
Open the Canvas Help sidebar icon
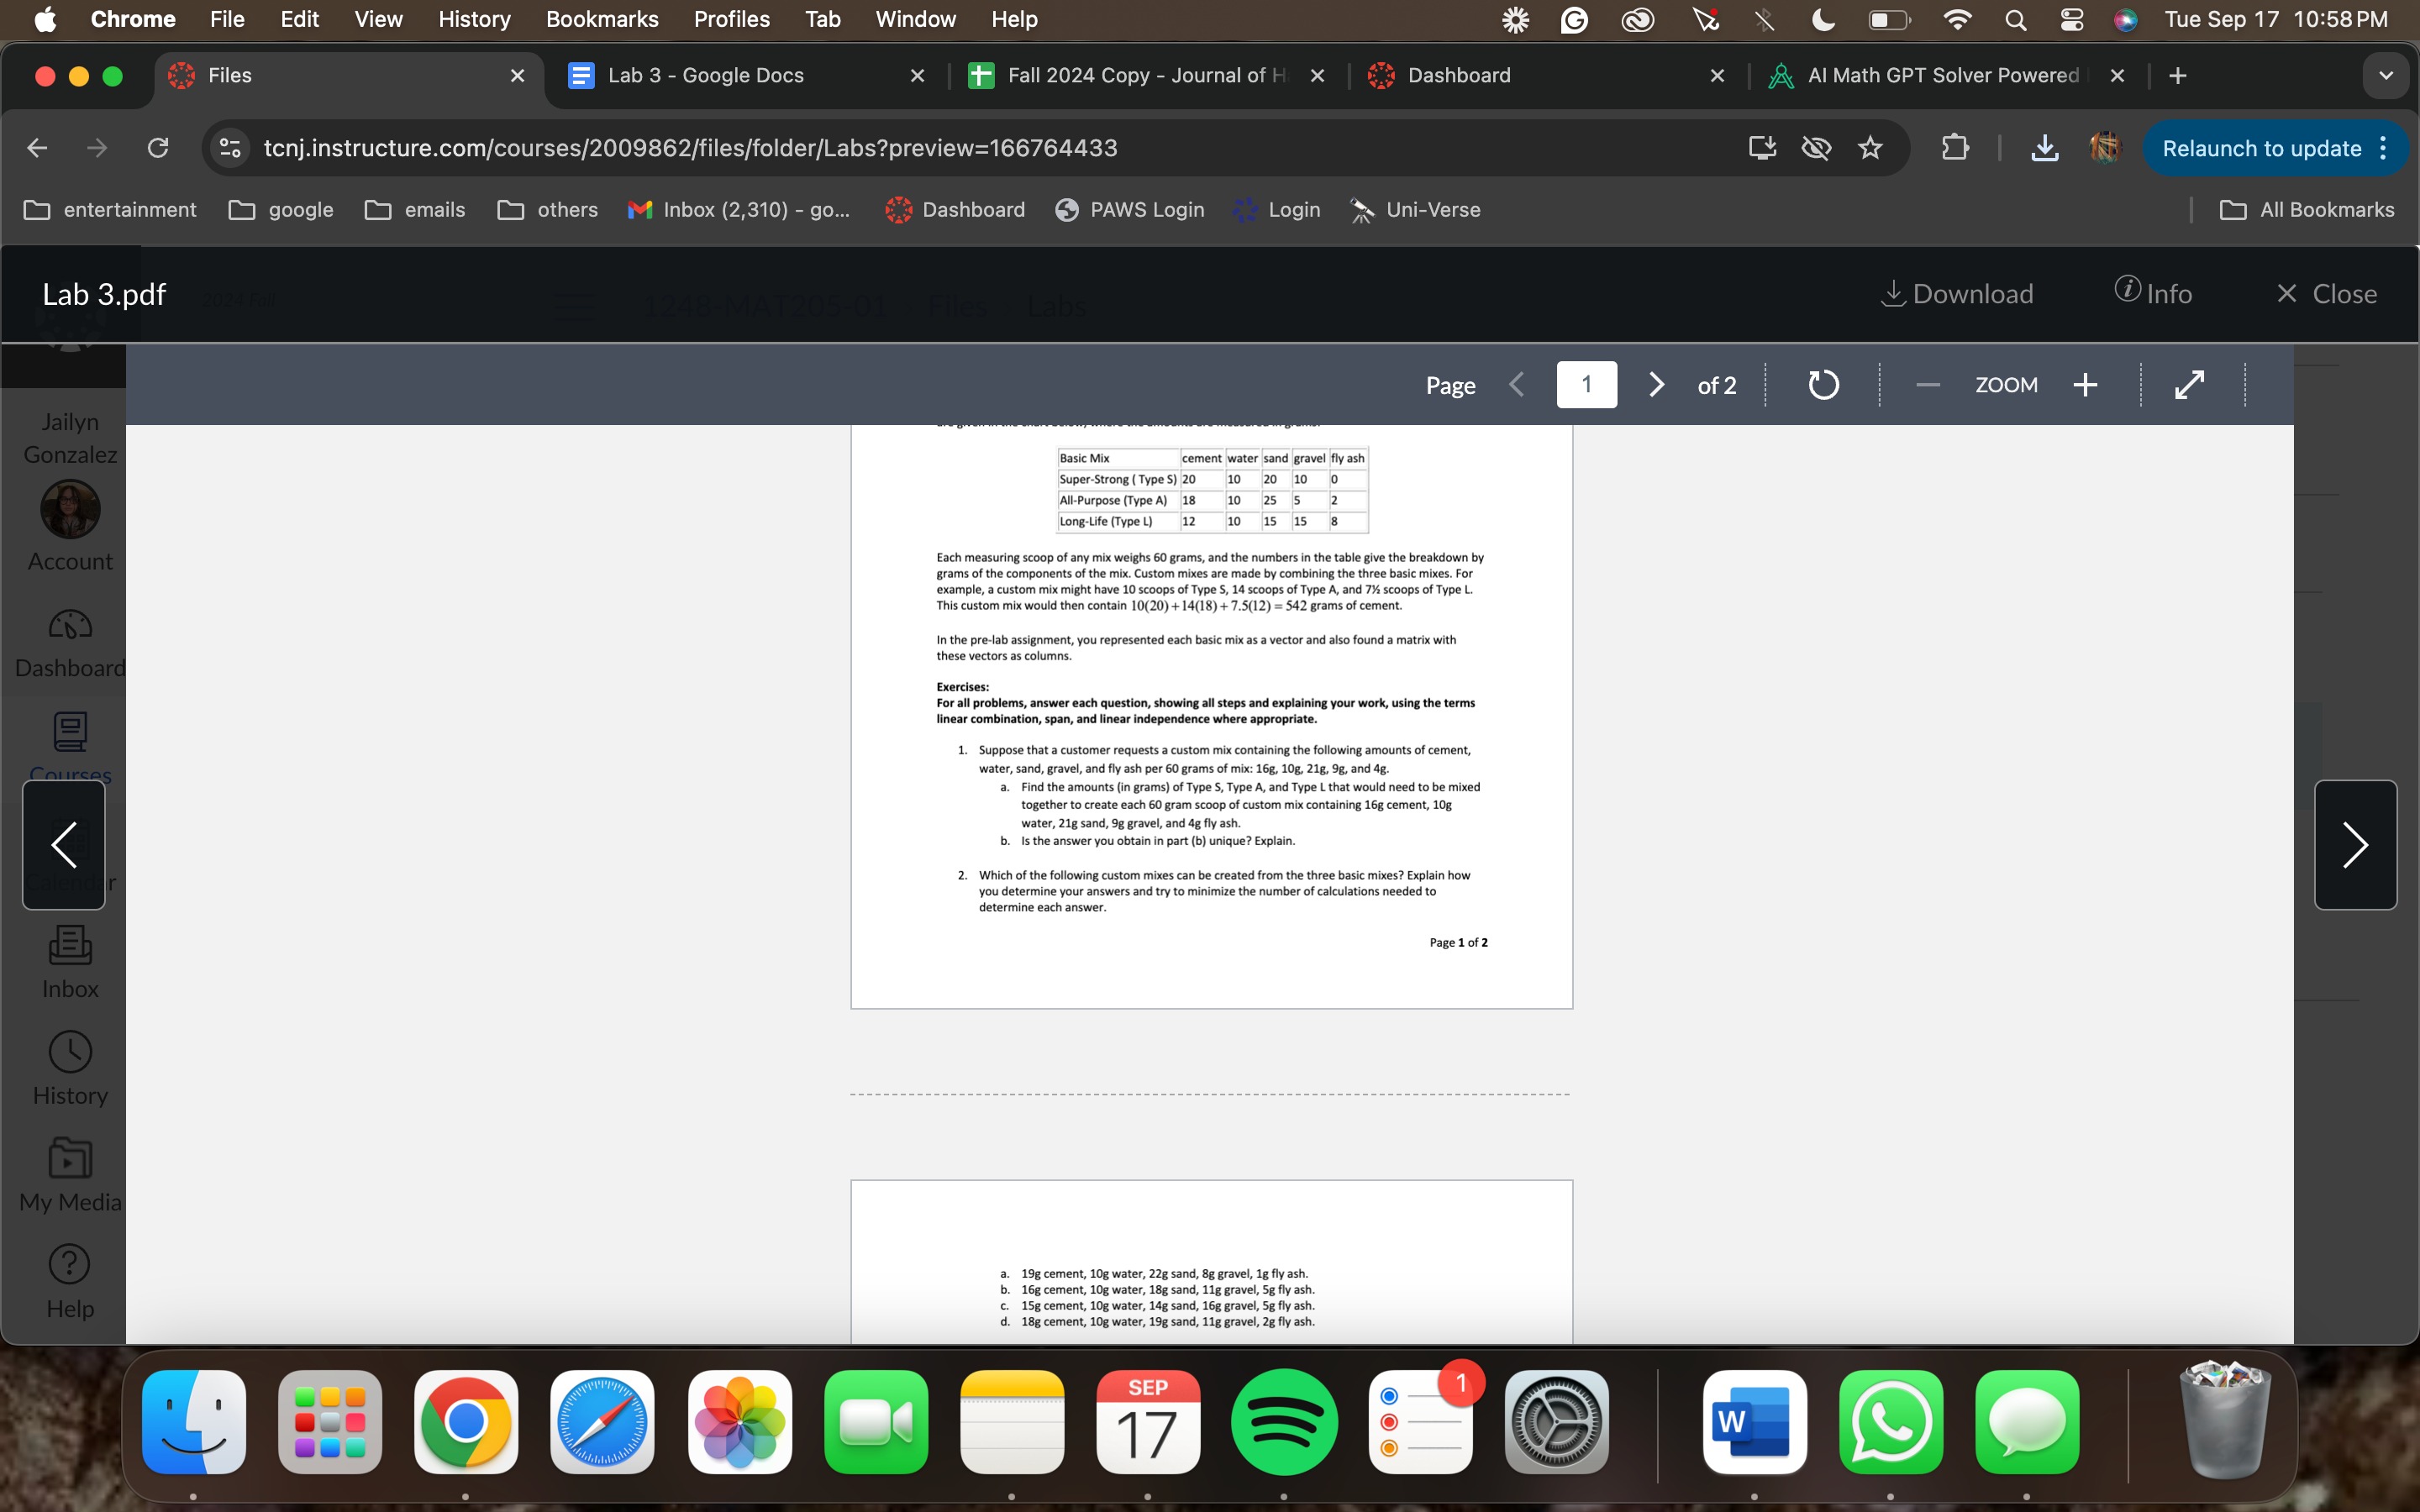[x=70, y=1282]
